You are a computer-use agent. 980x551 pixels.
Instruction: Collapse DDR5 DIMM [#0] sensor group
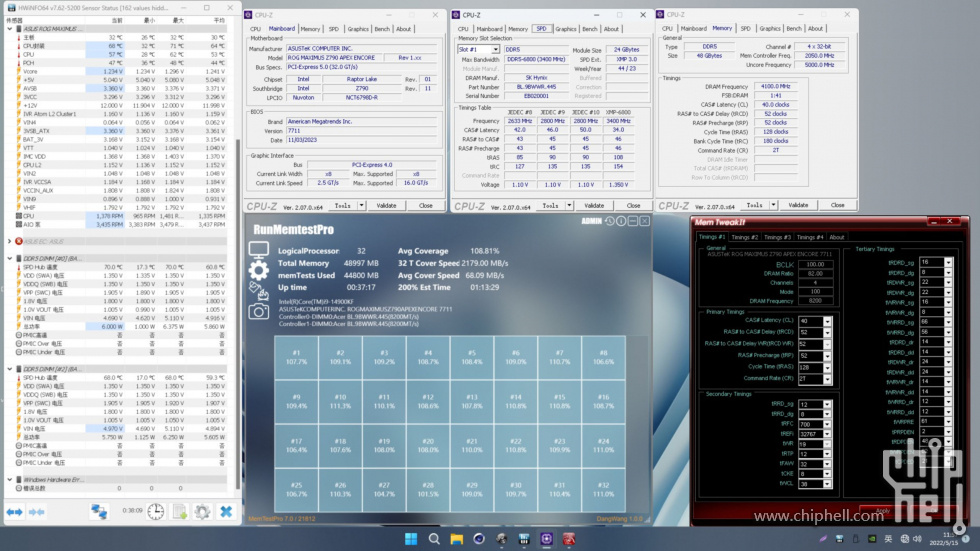(x=9, y=258)
